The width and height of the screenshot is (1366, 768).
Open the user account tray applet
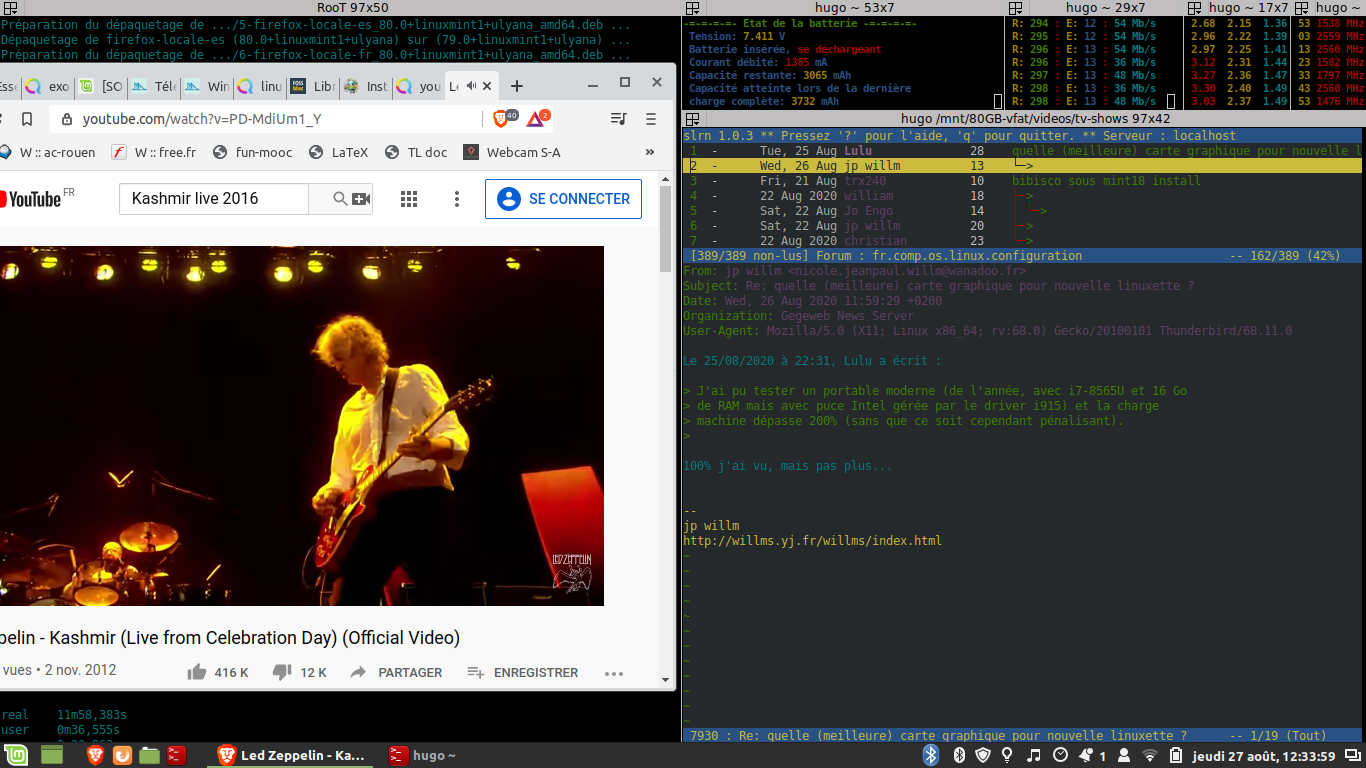coord(1125,755)
